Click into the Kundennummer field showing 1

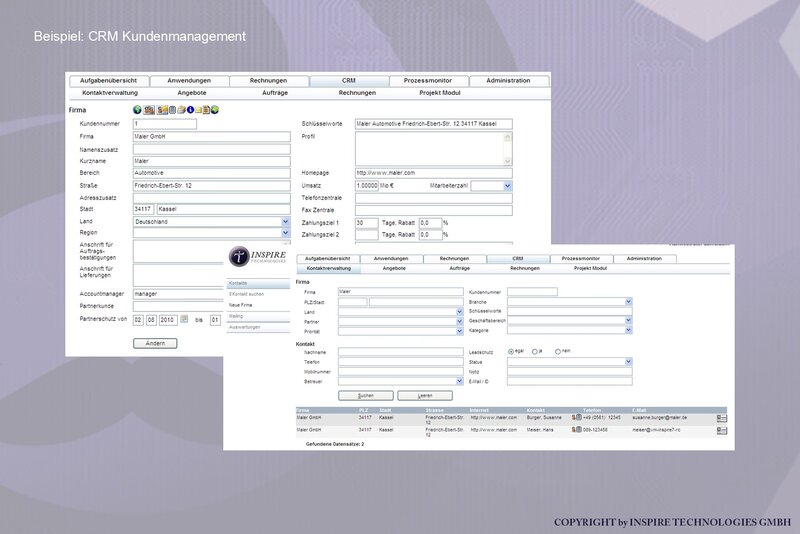[x=165, y=124]
